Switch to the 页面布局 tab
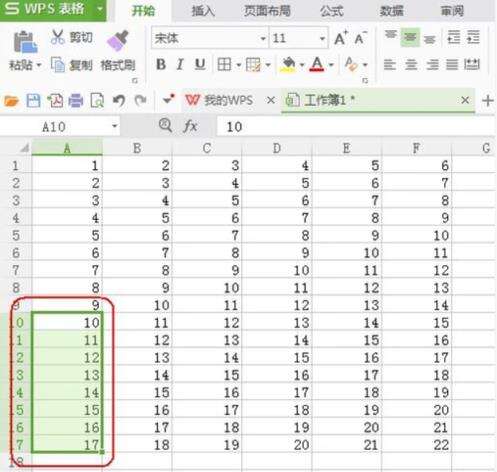 (267, 11)
